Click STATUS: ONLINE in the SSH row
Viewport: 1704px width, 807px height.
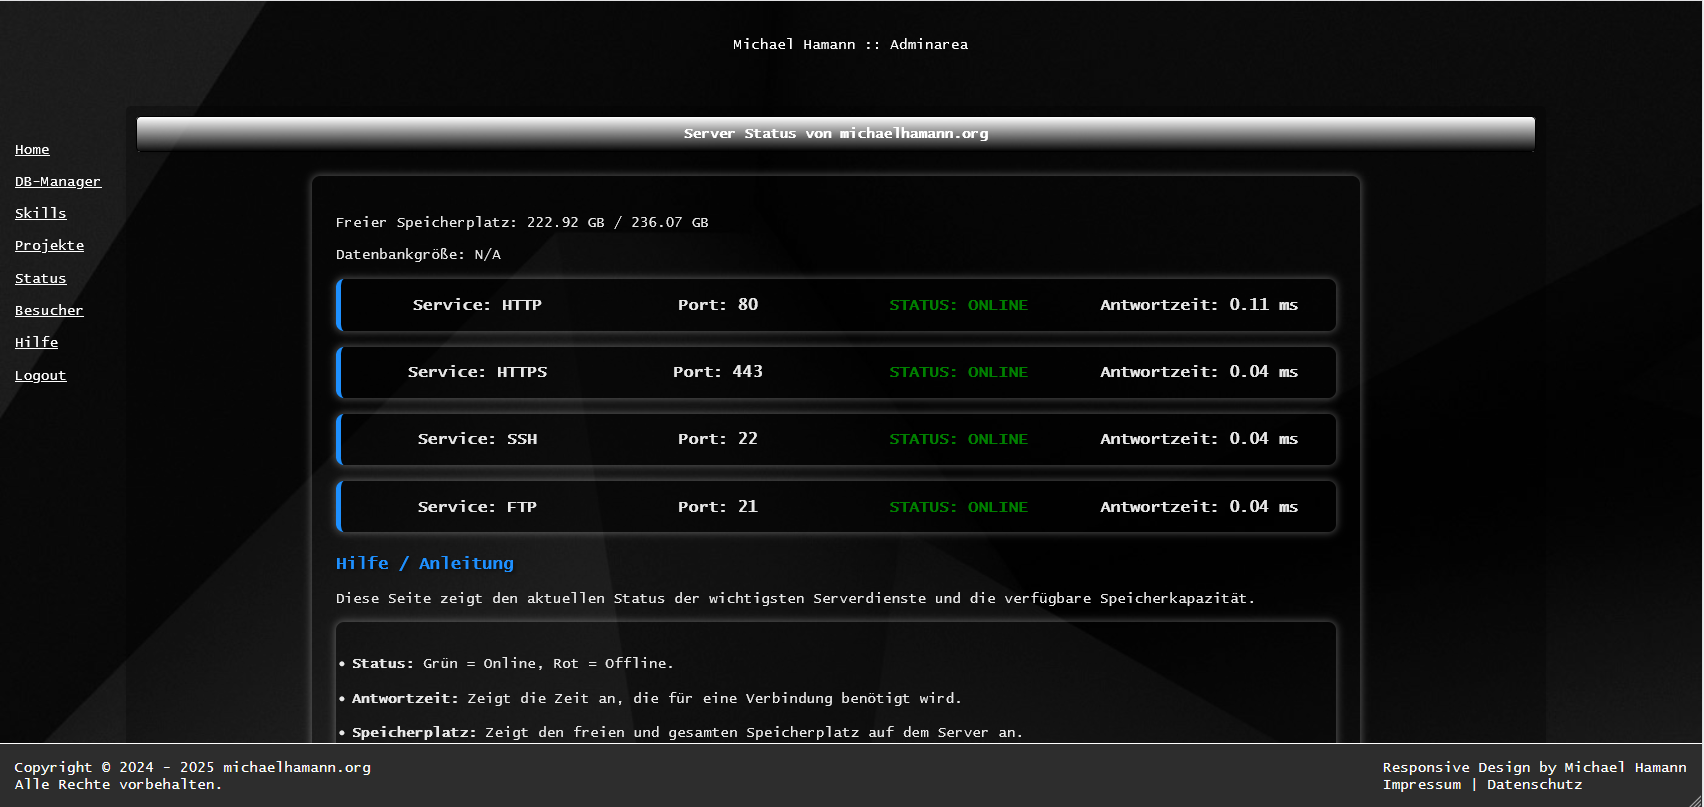coord(959,439)
